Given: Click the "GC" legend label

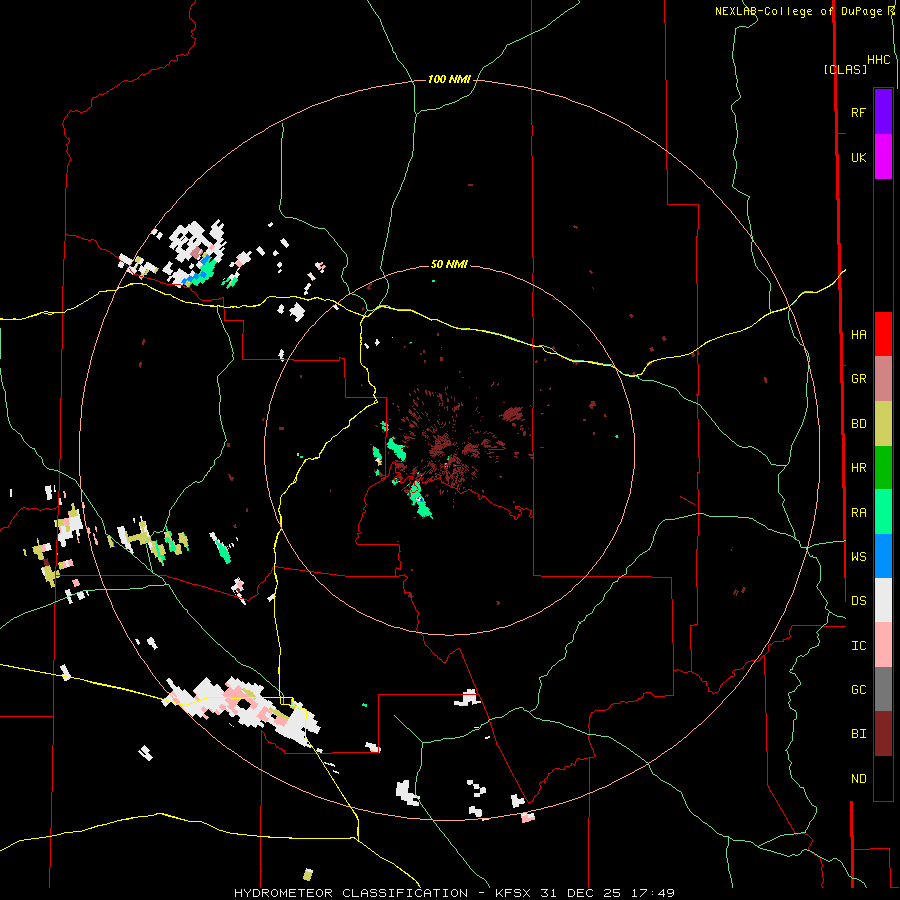Looking at the screenshot, I should [x=858, y=689].
